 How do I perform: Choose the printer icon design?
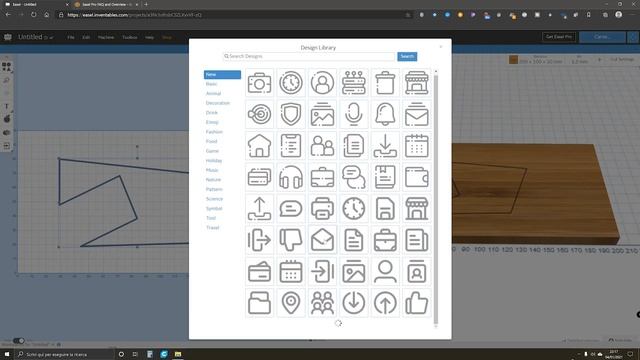coord(322,209)
